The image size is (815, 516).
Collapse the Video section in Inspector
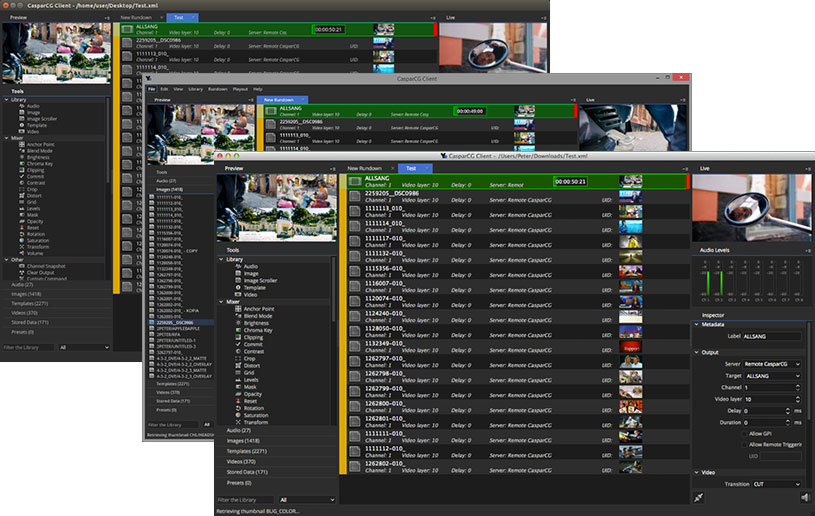click(697, 472)
